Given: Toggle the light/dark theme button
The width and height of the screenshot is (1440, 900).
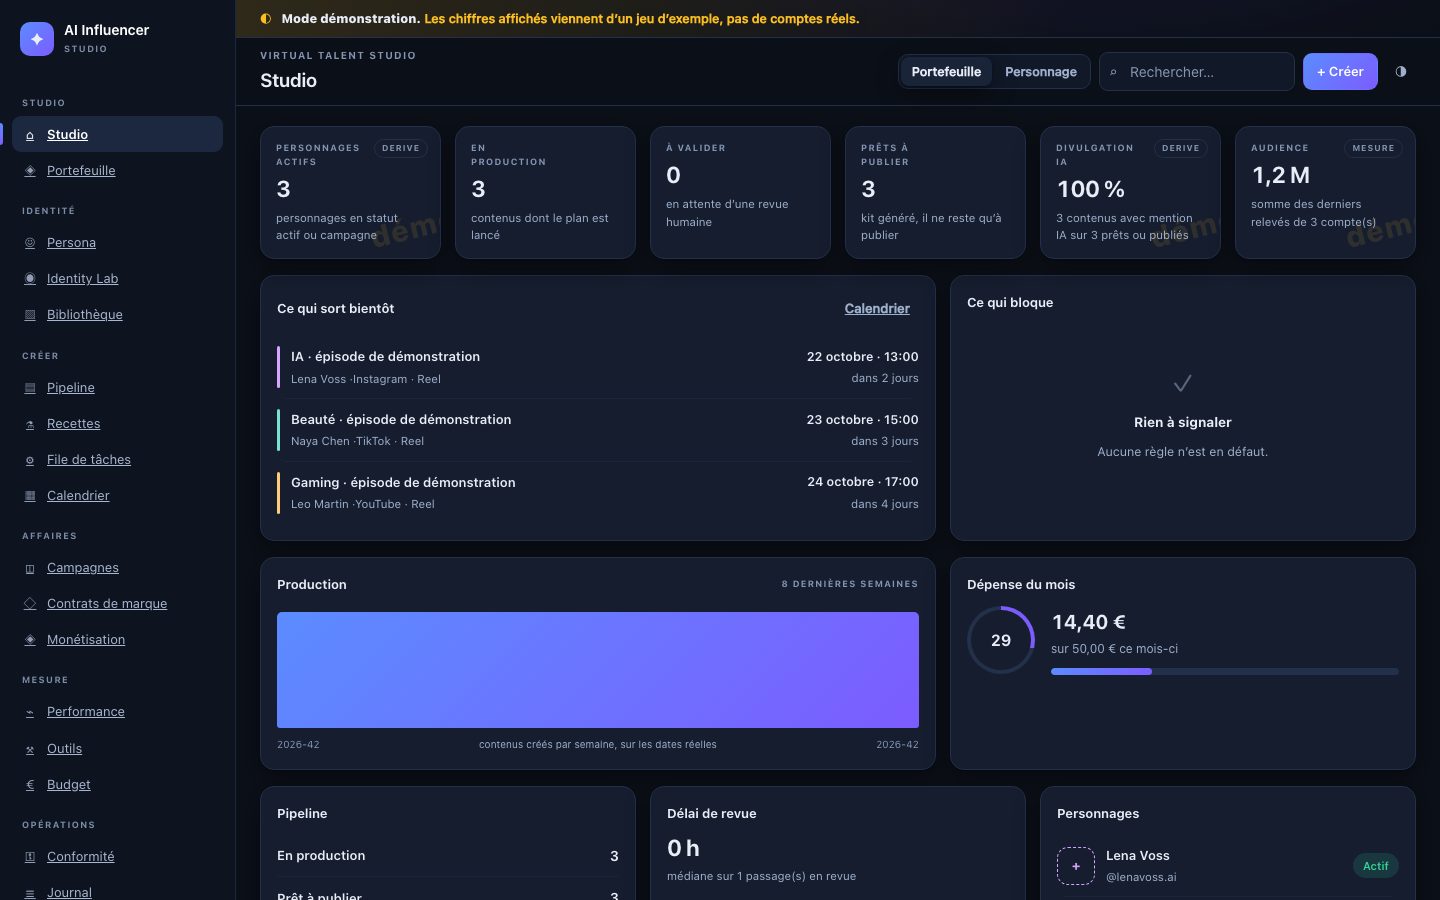Looking at the screenshot, I should [x=1401, y=72].
